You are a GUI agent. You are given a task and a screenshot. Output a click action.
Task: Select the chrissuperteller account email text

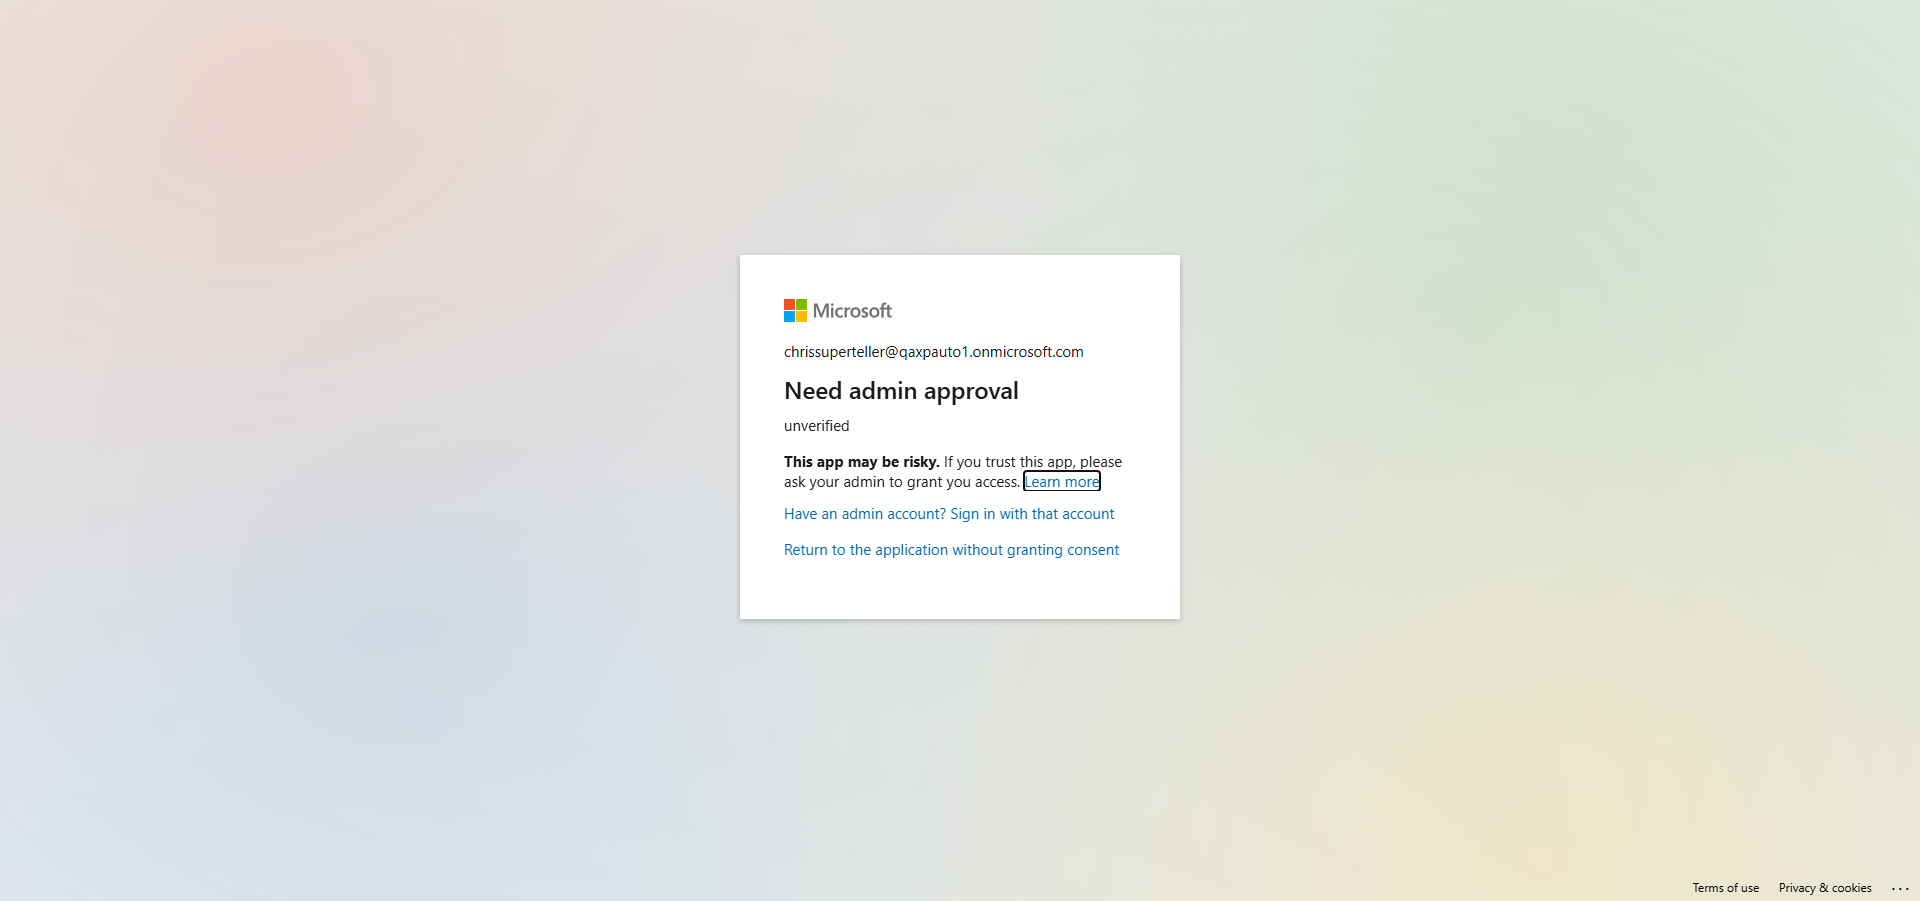coord(934,352)
